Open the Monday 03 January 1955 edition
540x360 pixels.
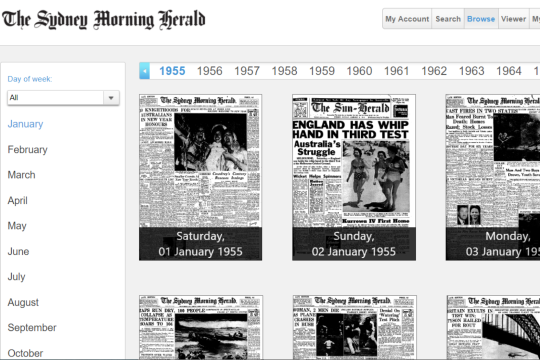pos(493,177)
